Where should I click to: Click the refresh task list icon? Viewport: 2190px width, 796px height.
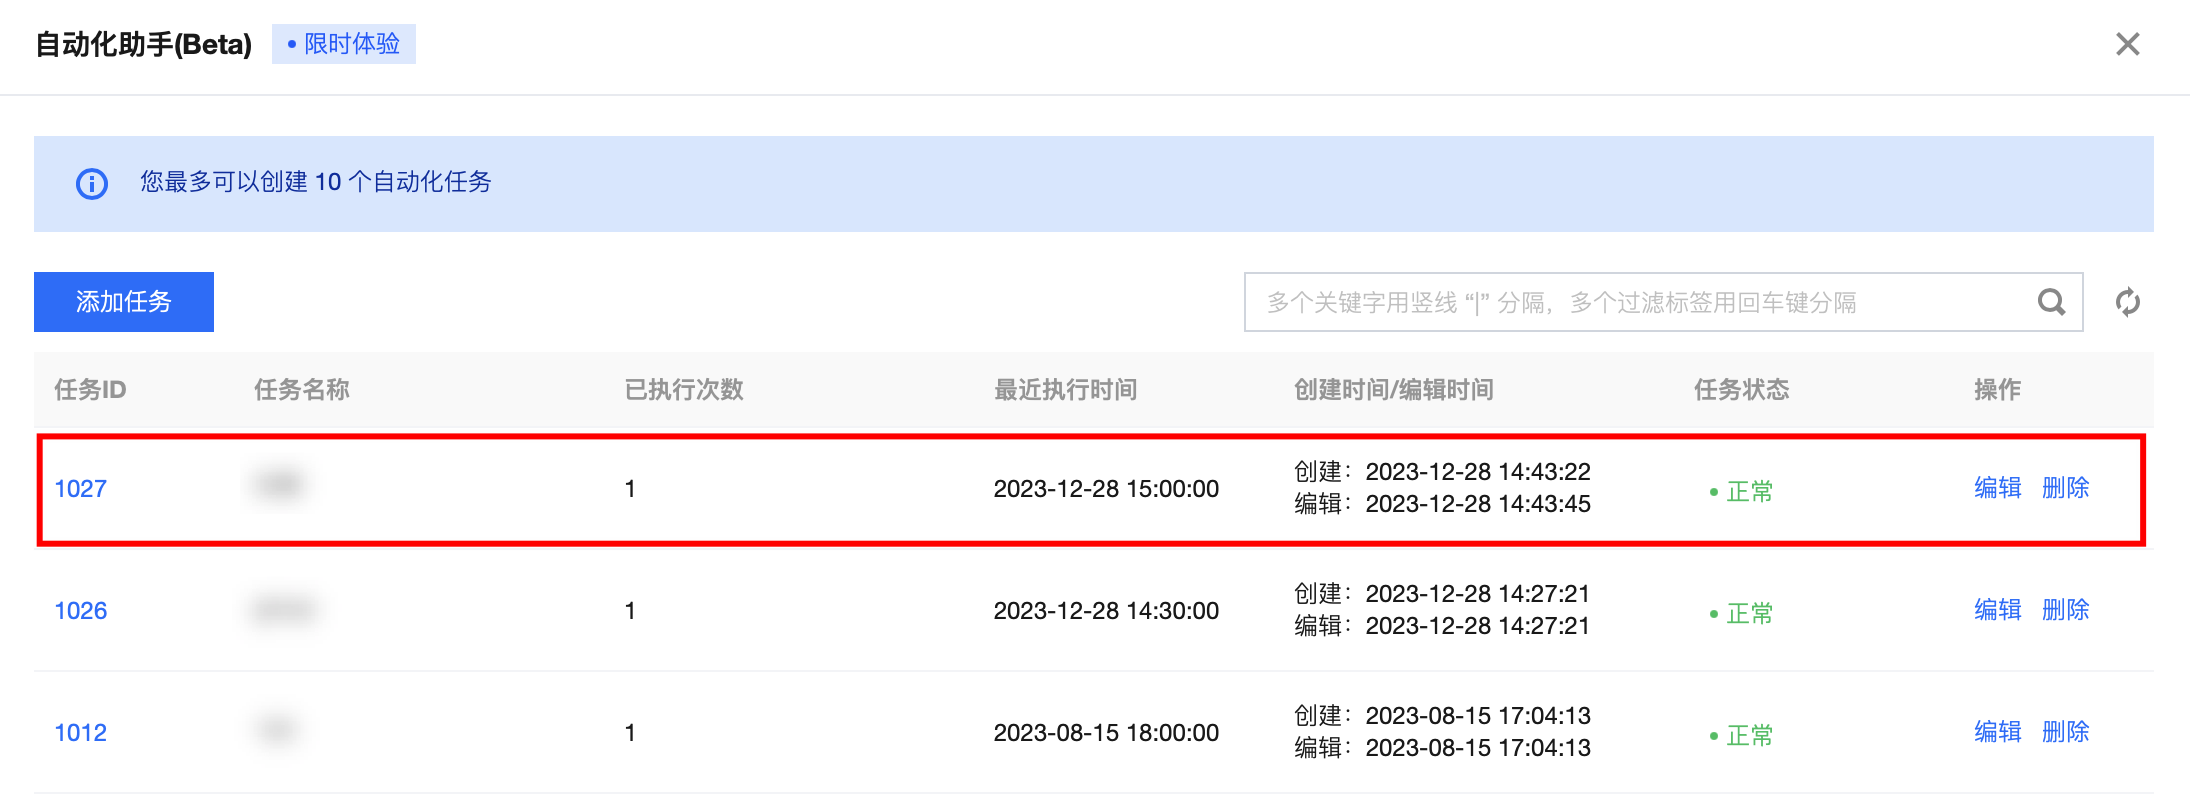pyautogui.click(x=2127, y=302)
